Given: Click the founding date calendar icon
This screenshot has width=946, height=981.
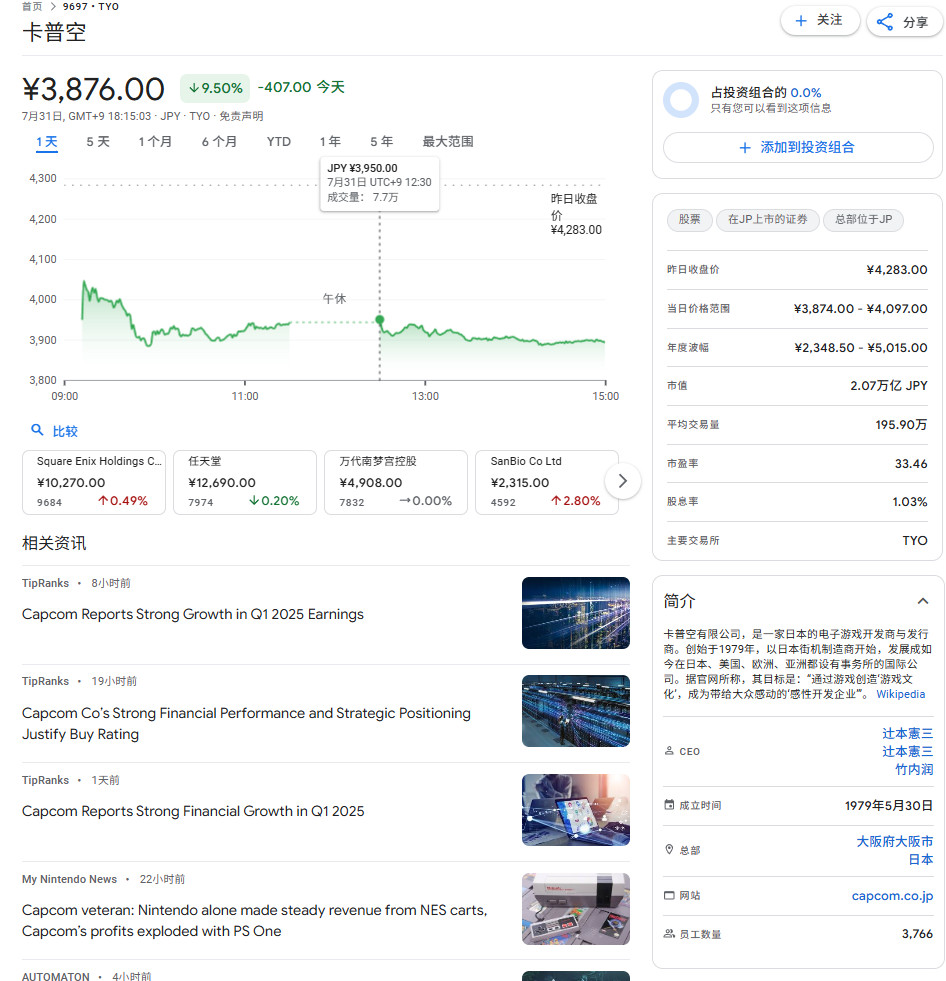Looking at the screenshot, I should pyautogui.click(x=669, y=805).
